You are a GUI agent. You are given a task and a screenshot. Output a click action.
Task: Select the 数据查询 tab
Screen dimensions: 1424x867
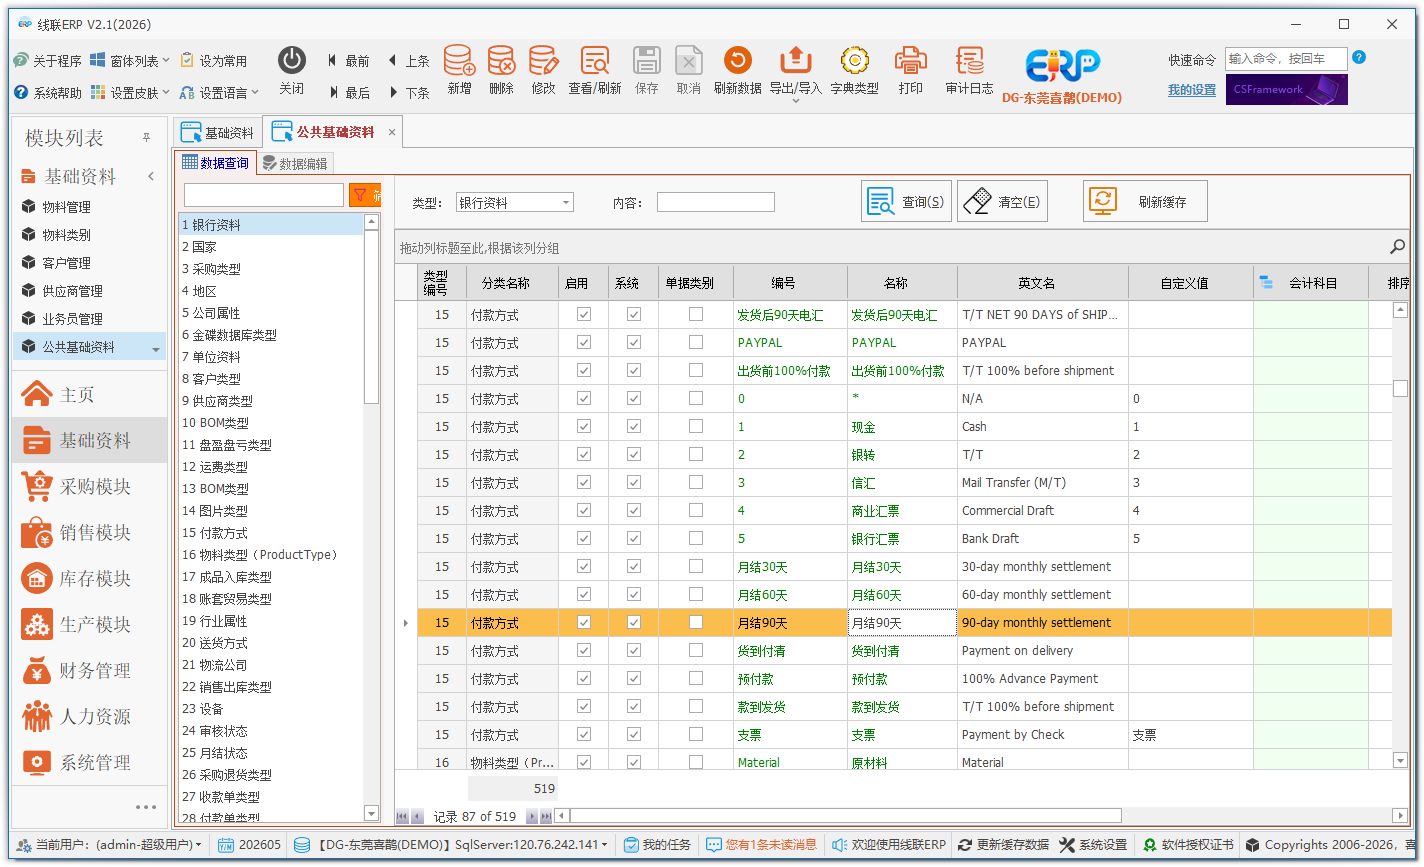click(x=215, y=163)
